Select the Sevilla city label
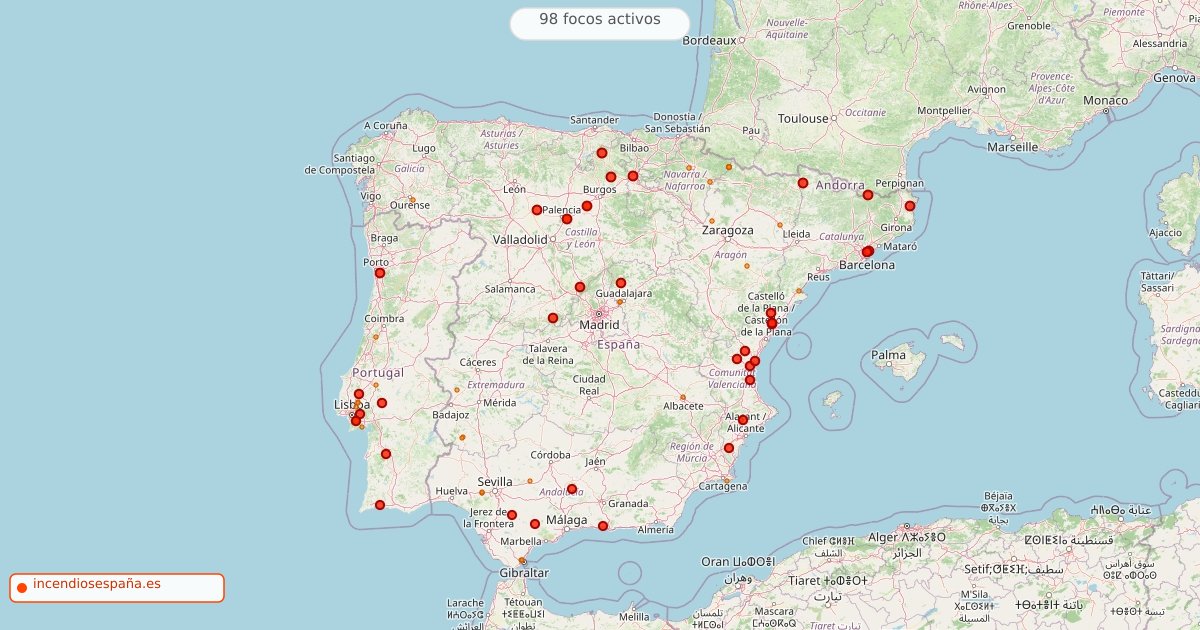1200x630 pixels. click(x=495, y=482)
